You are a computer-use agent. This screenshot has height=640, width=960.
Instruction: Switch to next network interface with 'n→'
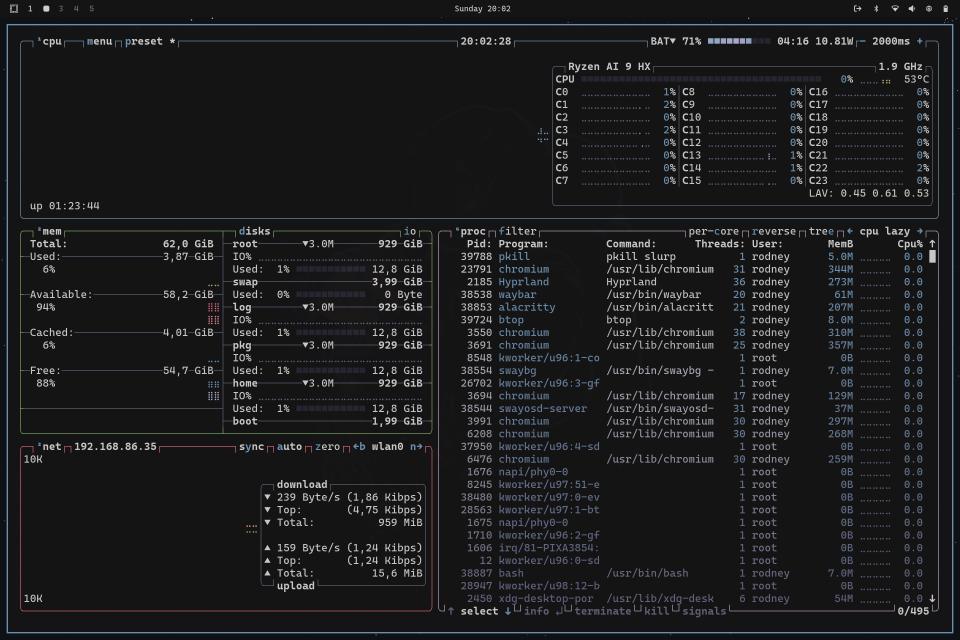416,446
